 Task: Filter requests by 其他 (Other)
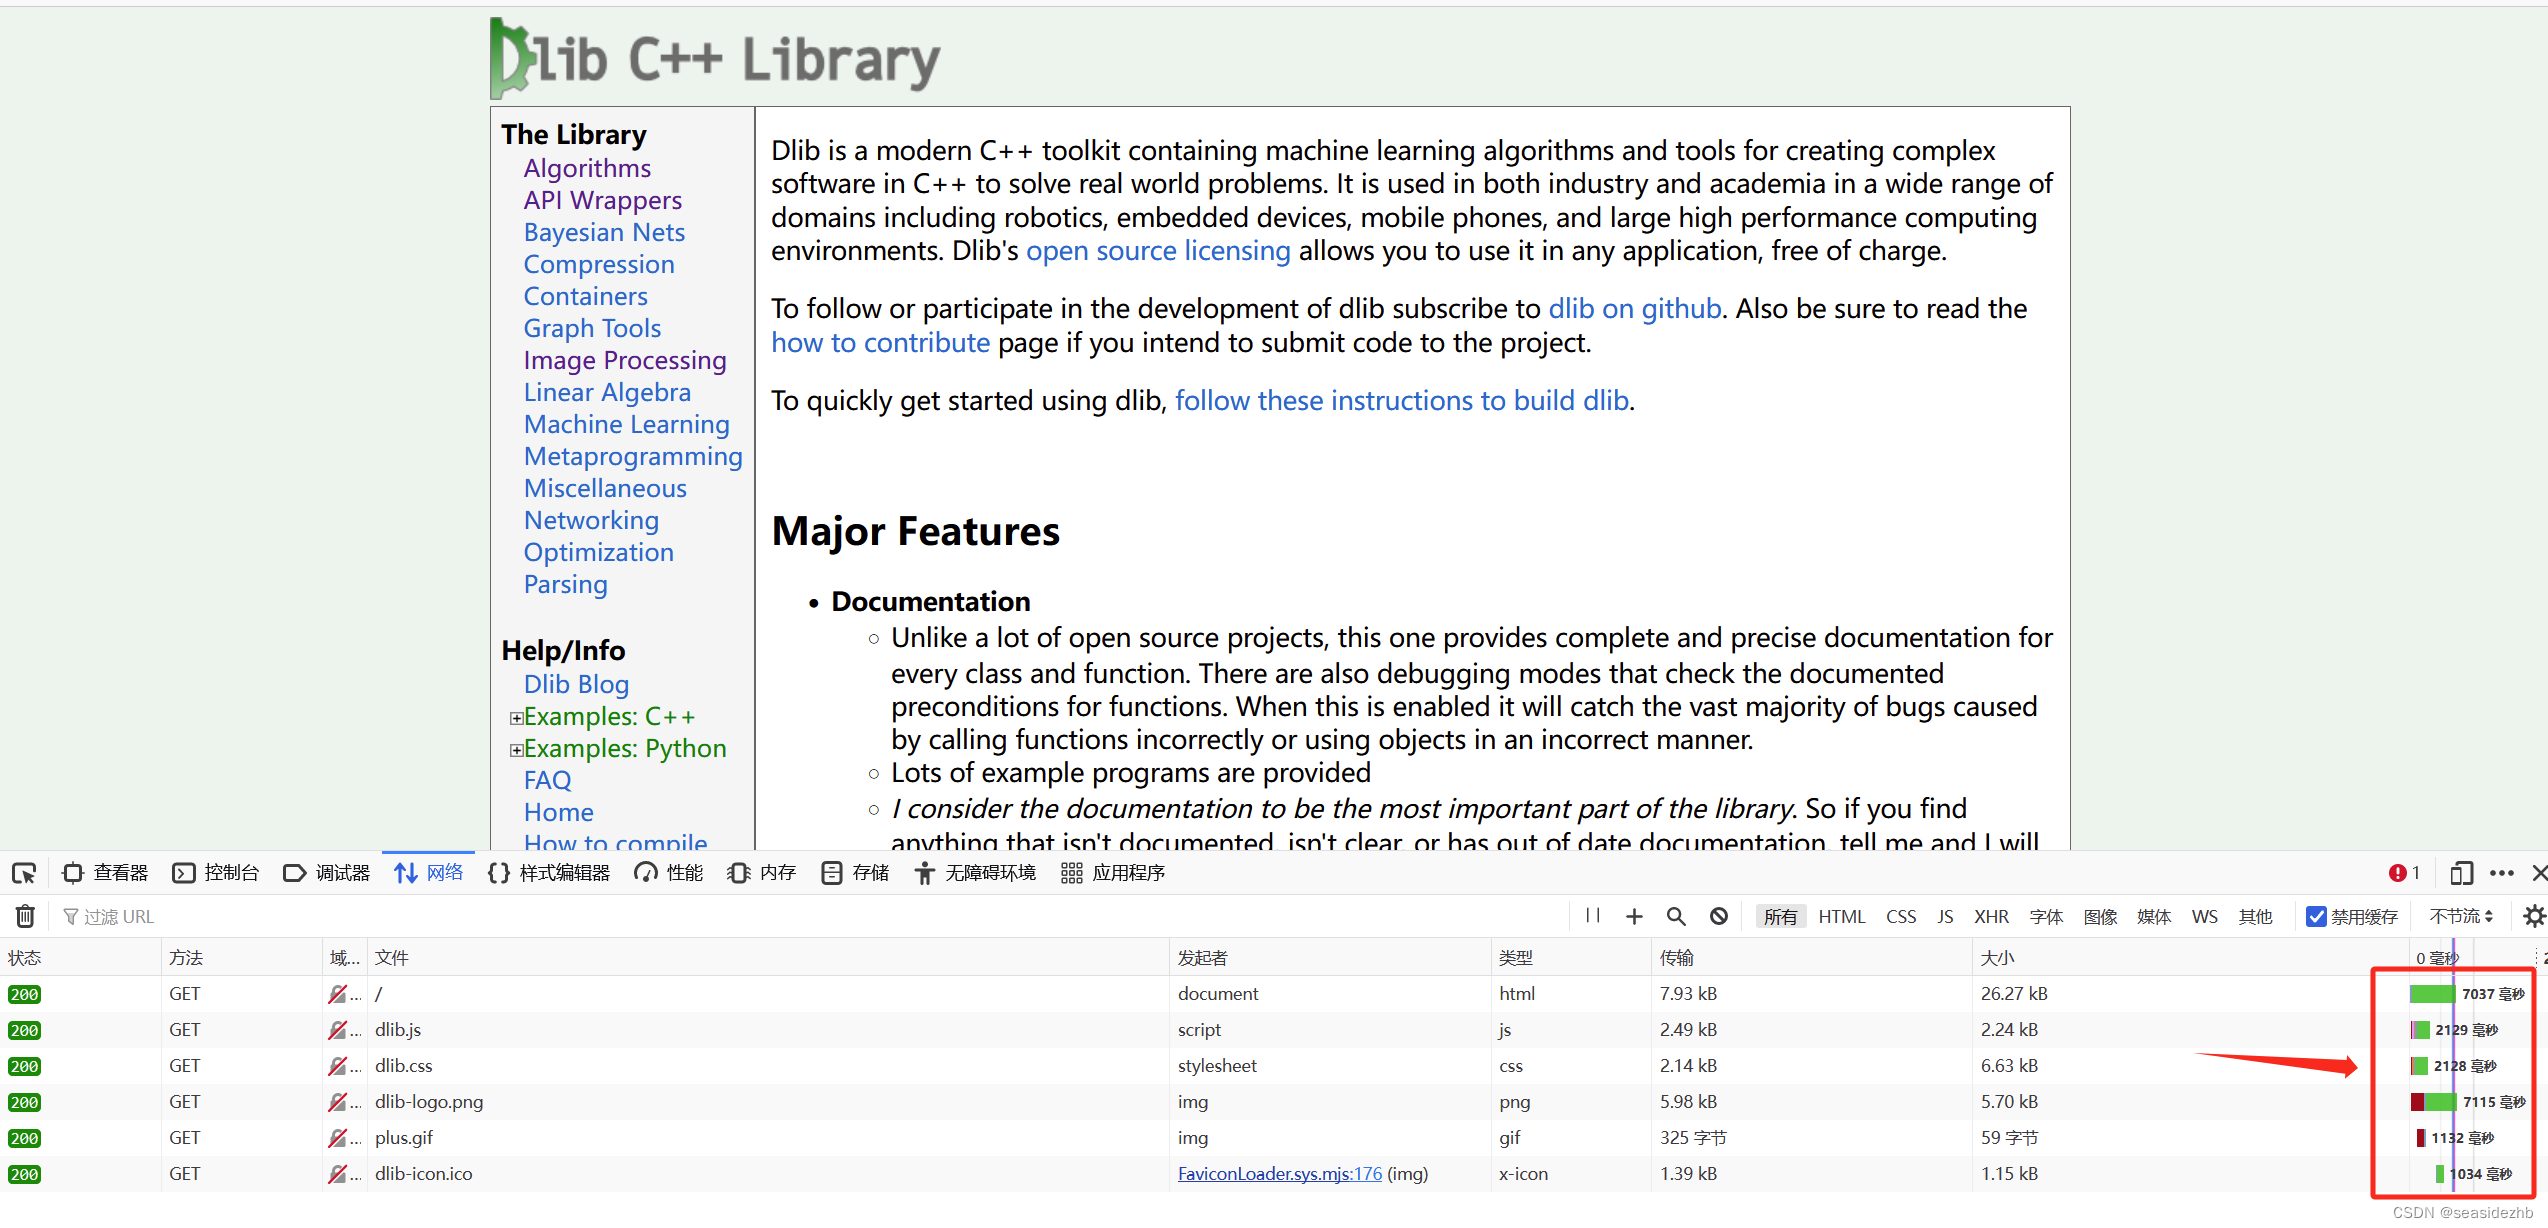[2255, 916]
